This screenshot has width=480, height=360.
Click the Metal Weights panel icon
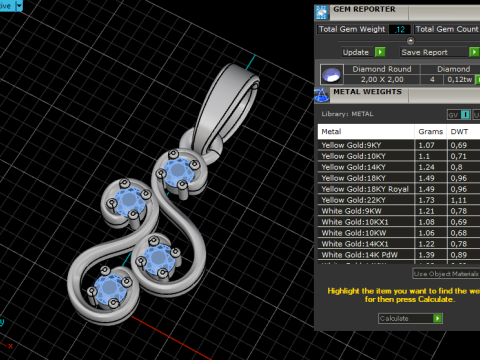pos(322,95)
